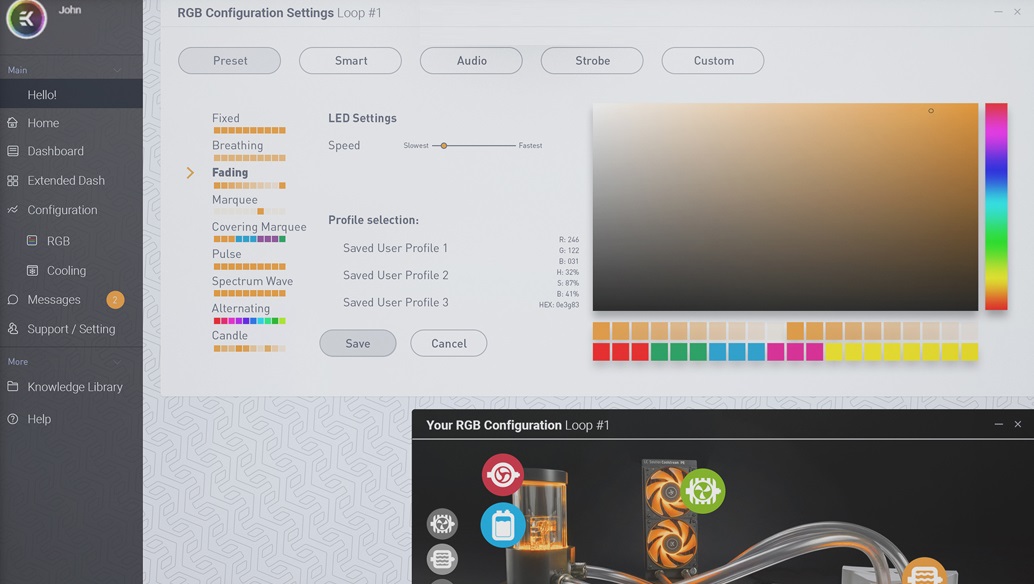Image resolution: width=1034 pixels, height=584 pixels.
Task: Click the picker circle in color gradient
Action: (x=931, y=111)
